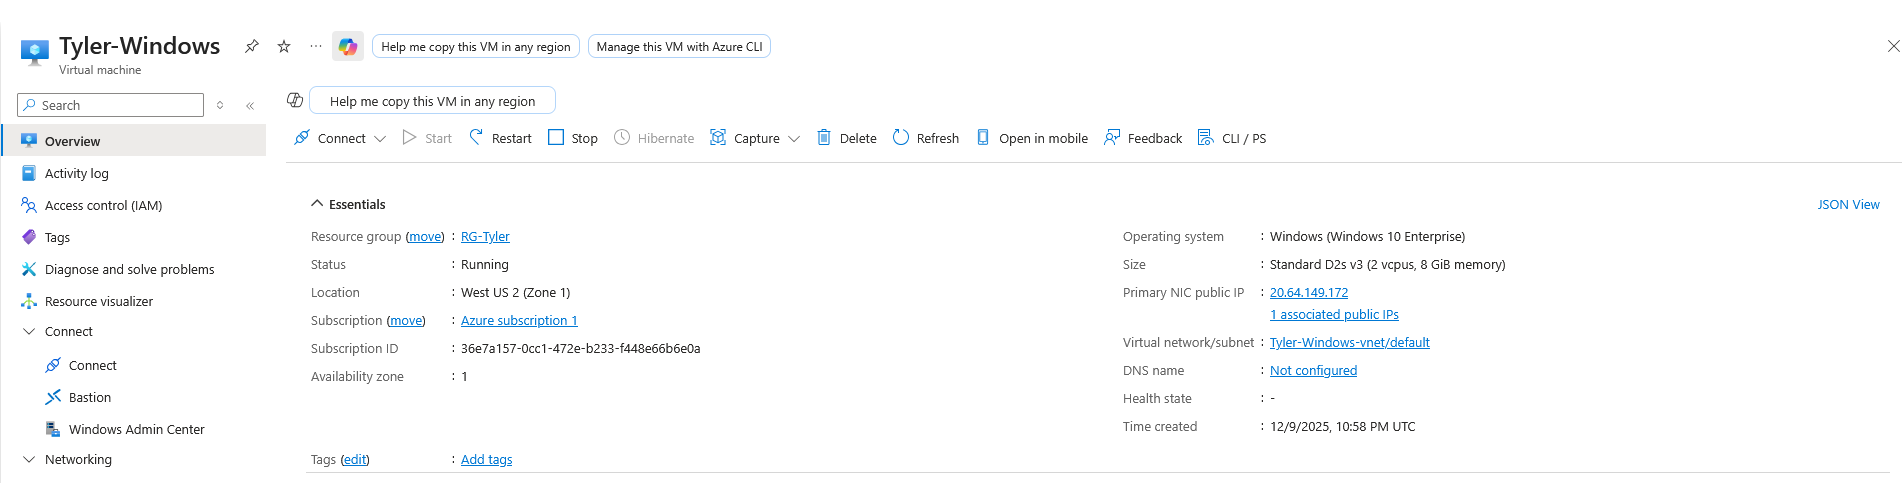Open Azure subscription 1
The width and height of the screenshot is (1902, 483).
pyautogui.click(x=519, y=321)
